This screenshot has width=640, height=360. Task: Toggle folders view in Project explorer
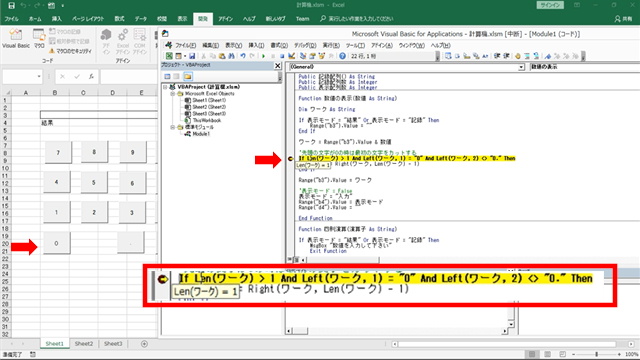(x=188, y=76)
